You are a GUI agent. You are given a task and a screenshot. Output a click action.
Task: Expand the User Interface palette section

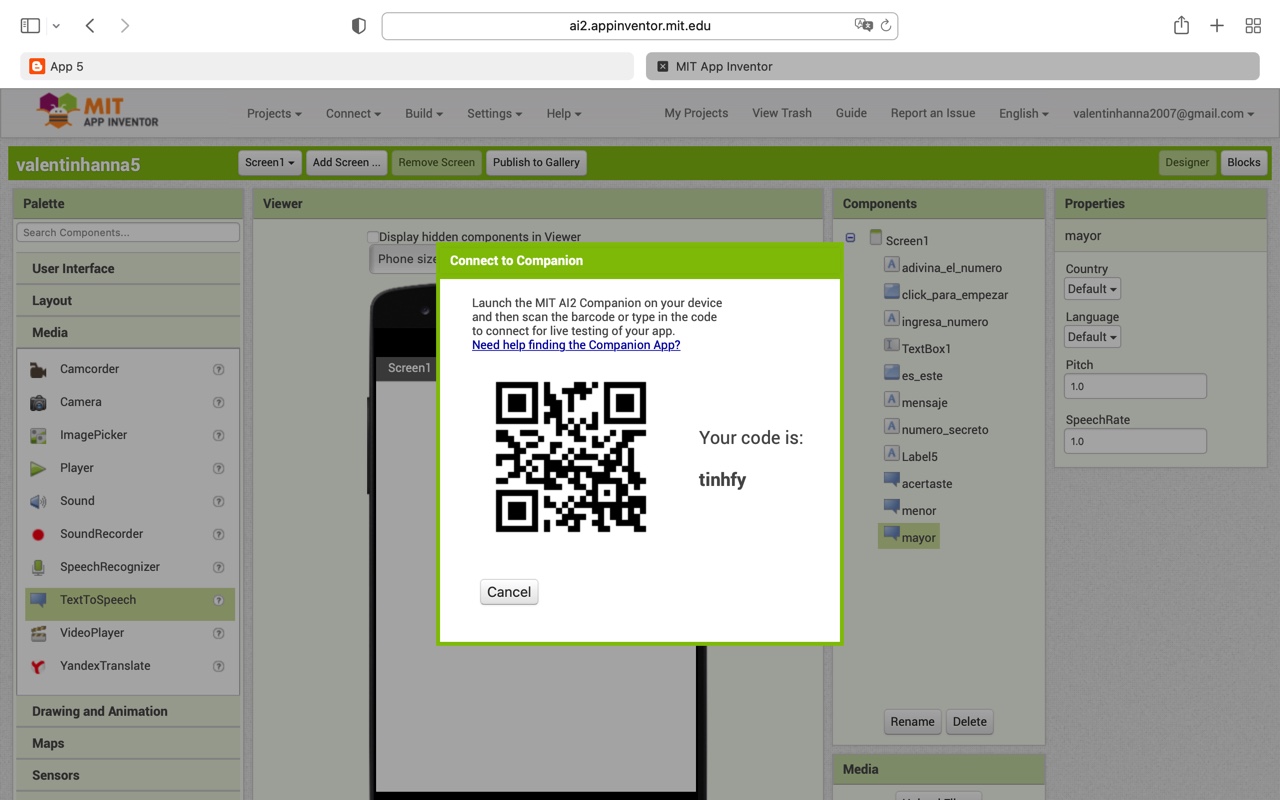(128, 269)
